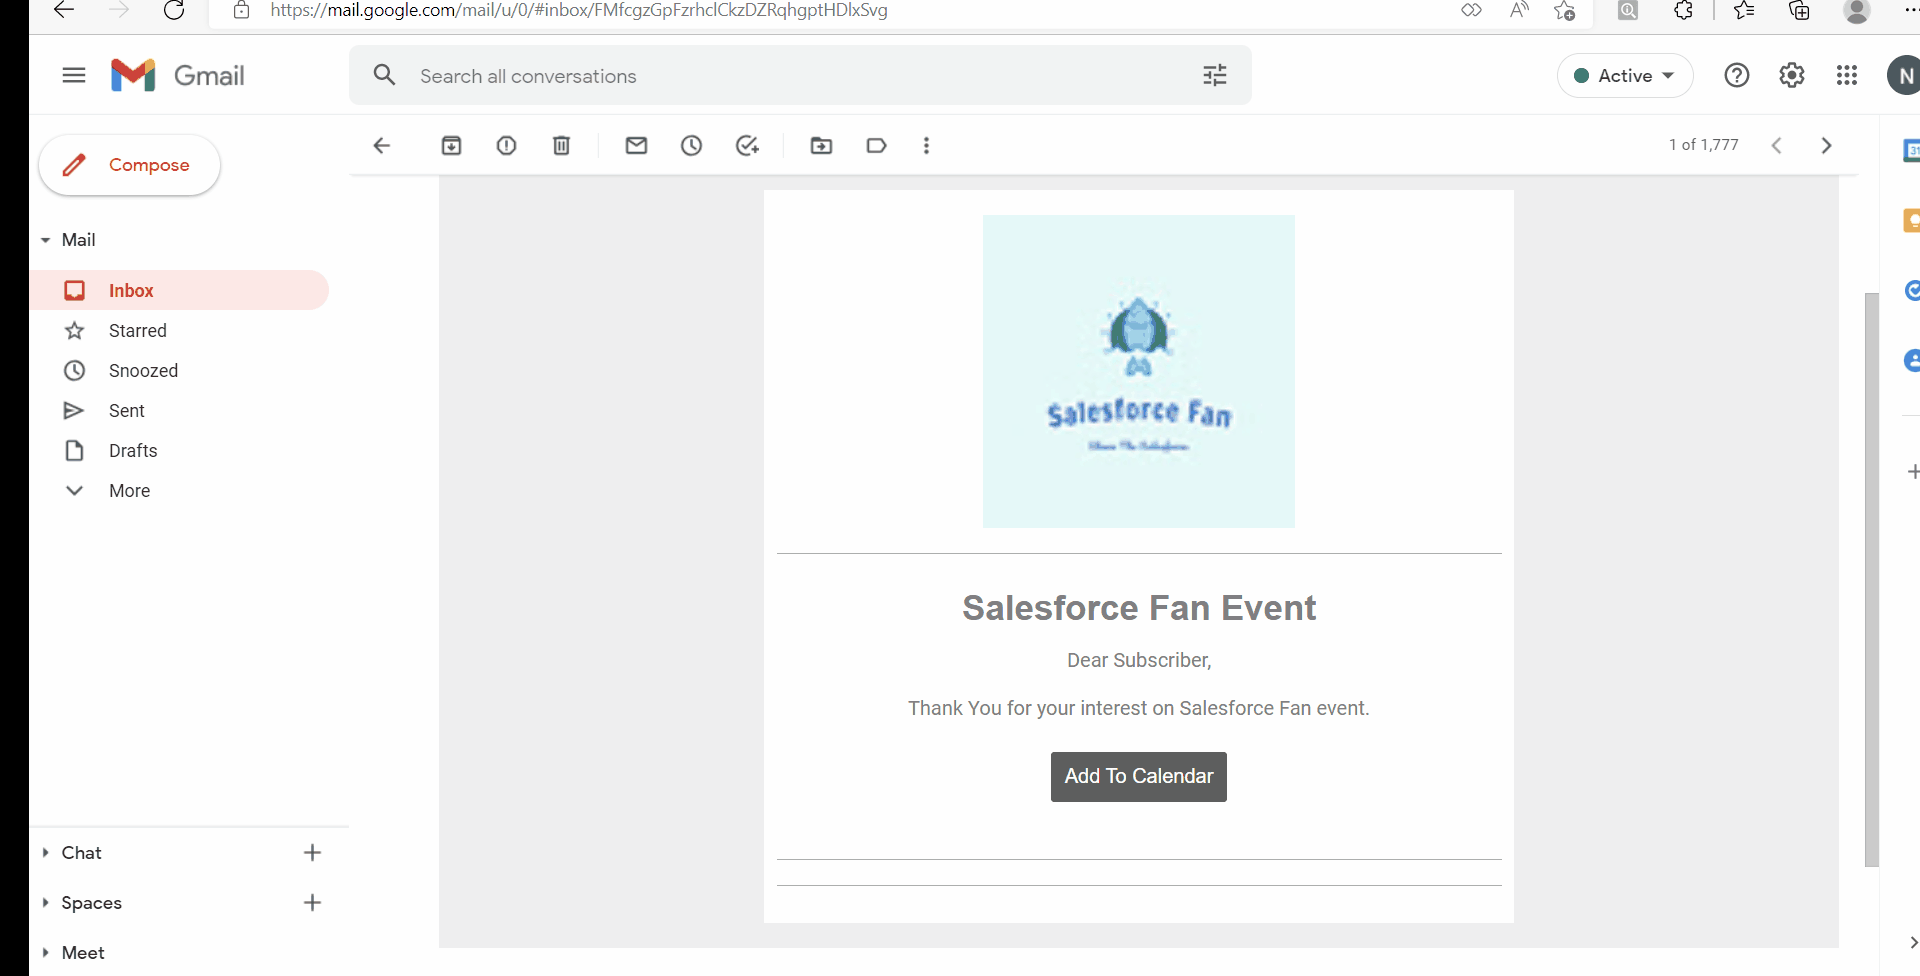Expand the Meet section
The height and width of the screenshot is (976, 1920).
point(45,953)
